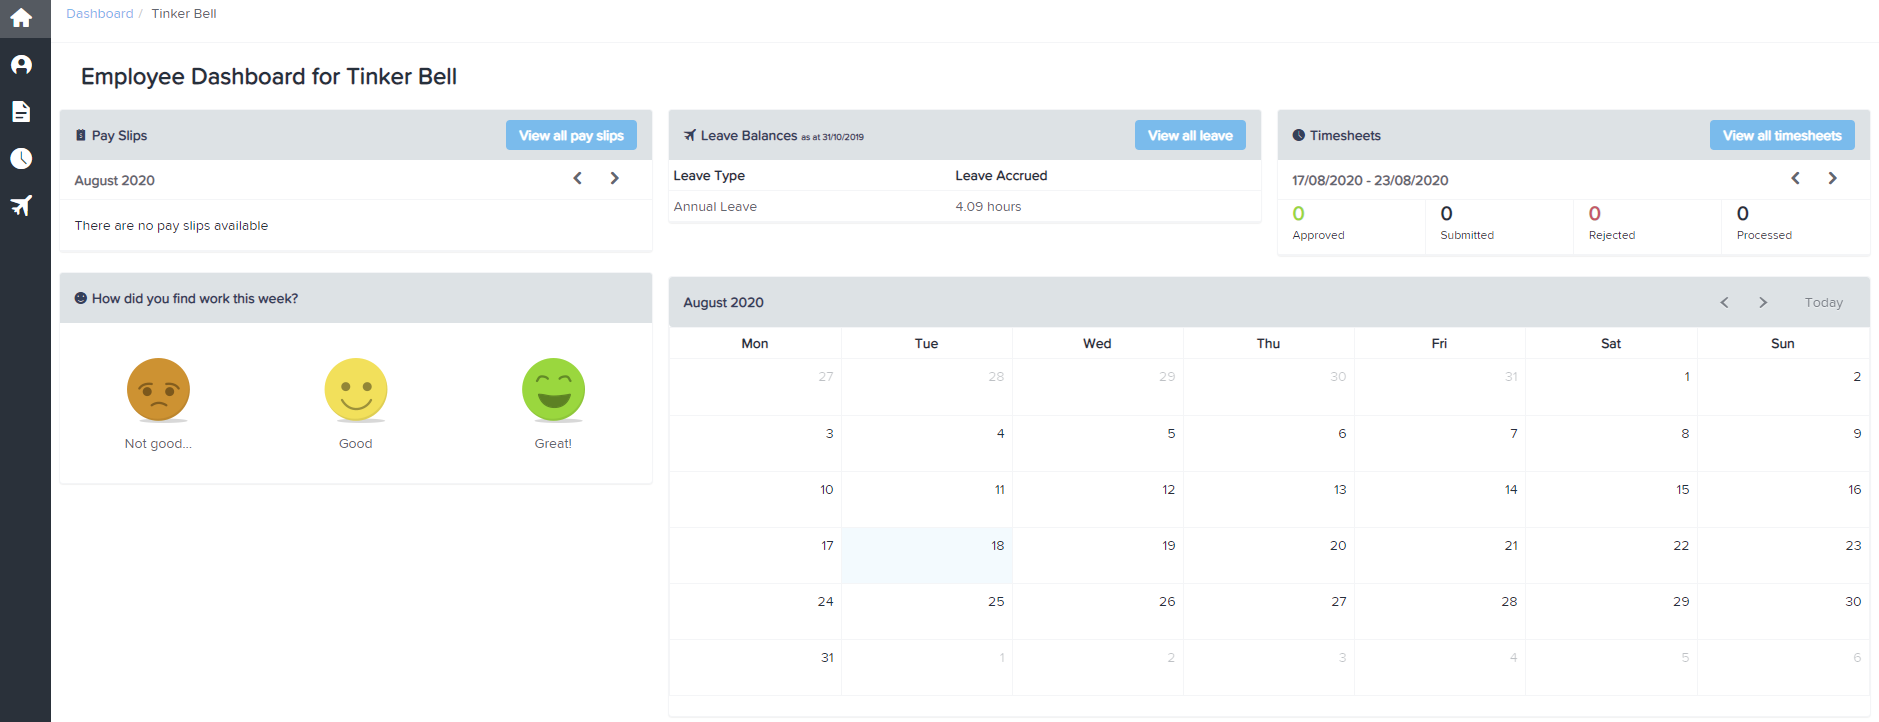Click the smiley icon beside work question

pyautogui.click(x=81, y=298)
